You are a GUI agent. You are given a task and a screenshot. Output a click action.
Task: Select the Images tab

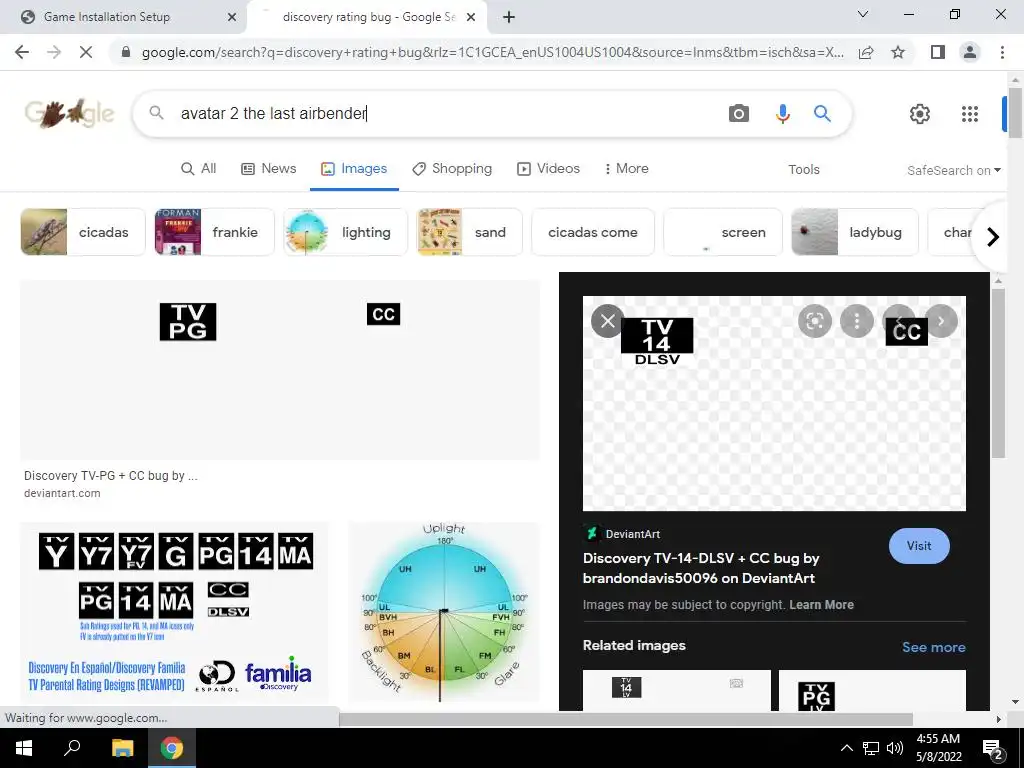(x=354, y=168)
